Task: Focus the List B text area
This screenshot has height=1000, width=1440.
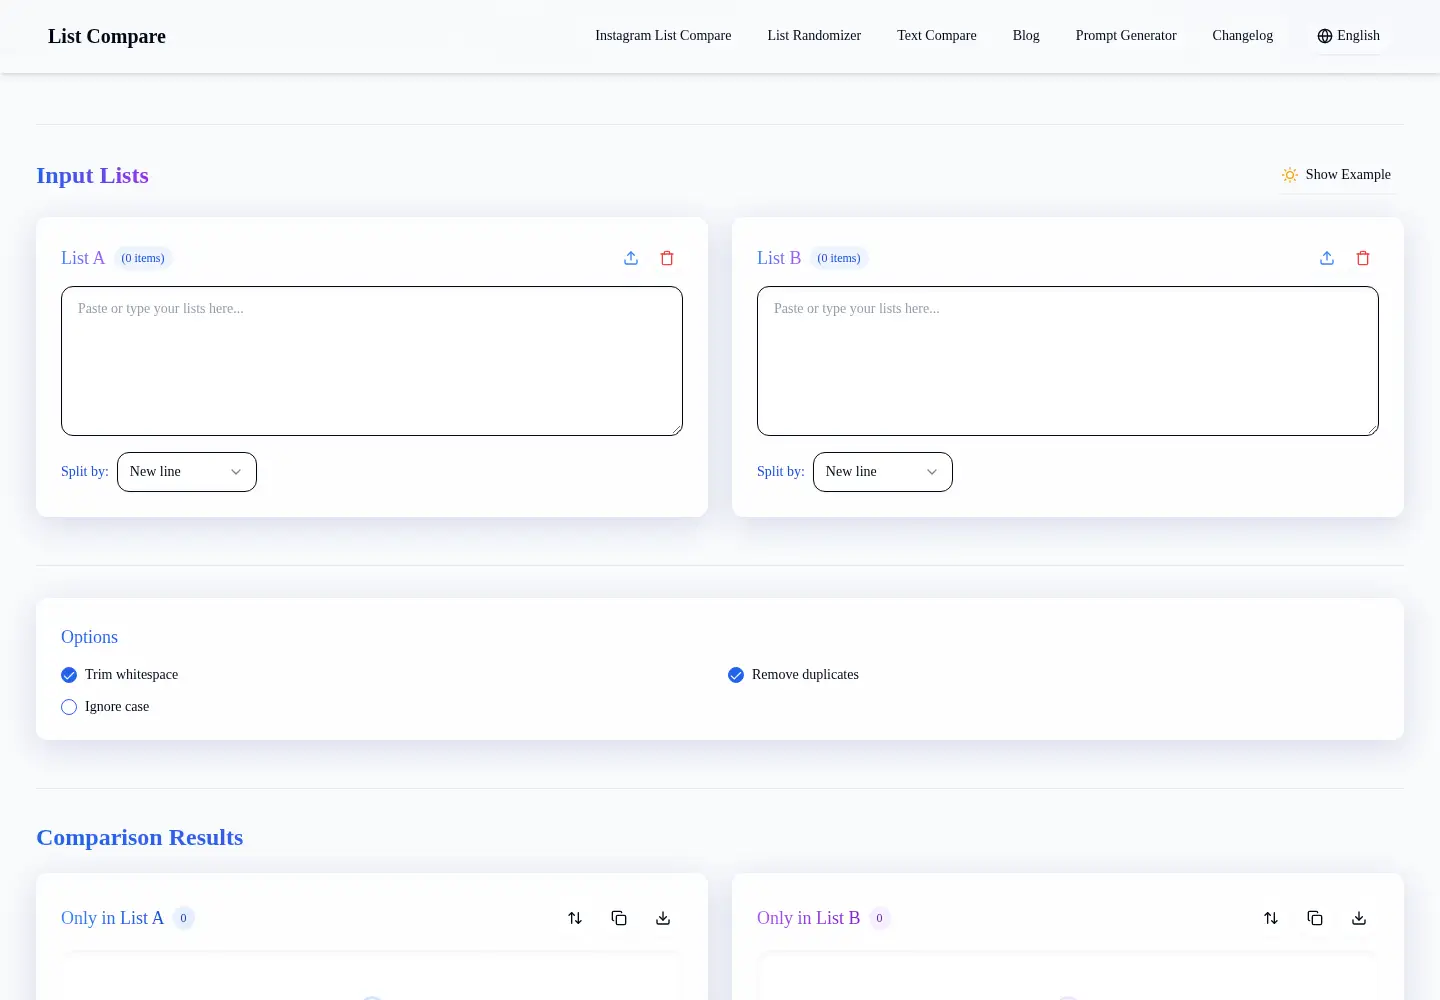Action: (x=1068, y=361)
